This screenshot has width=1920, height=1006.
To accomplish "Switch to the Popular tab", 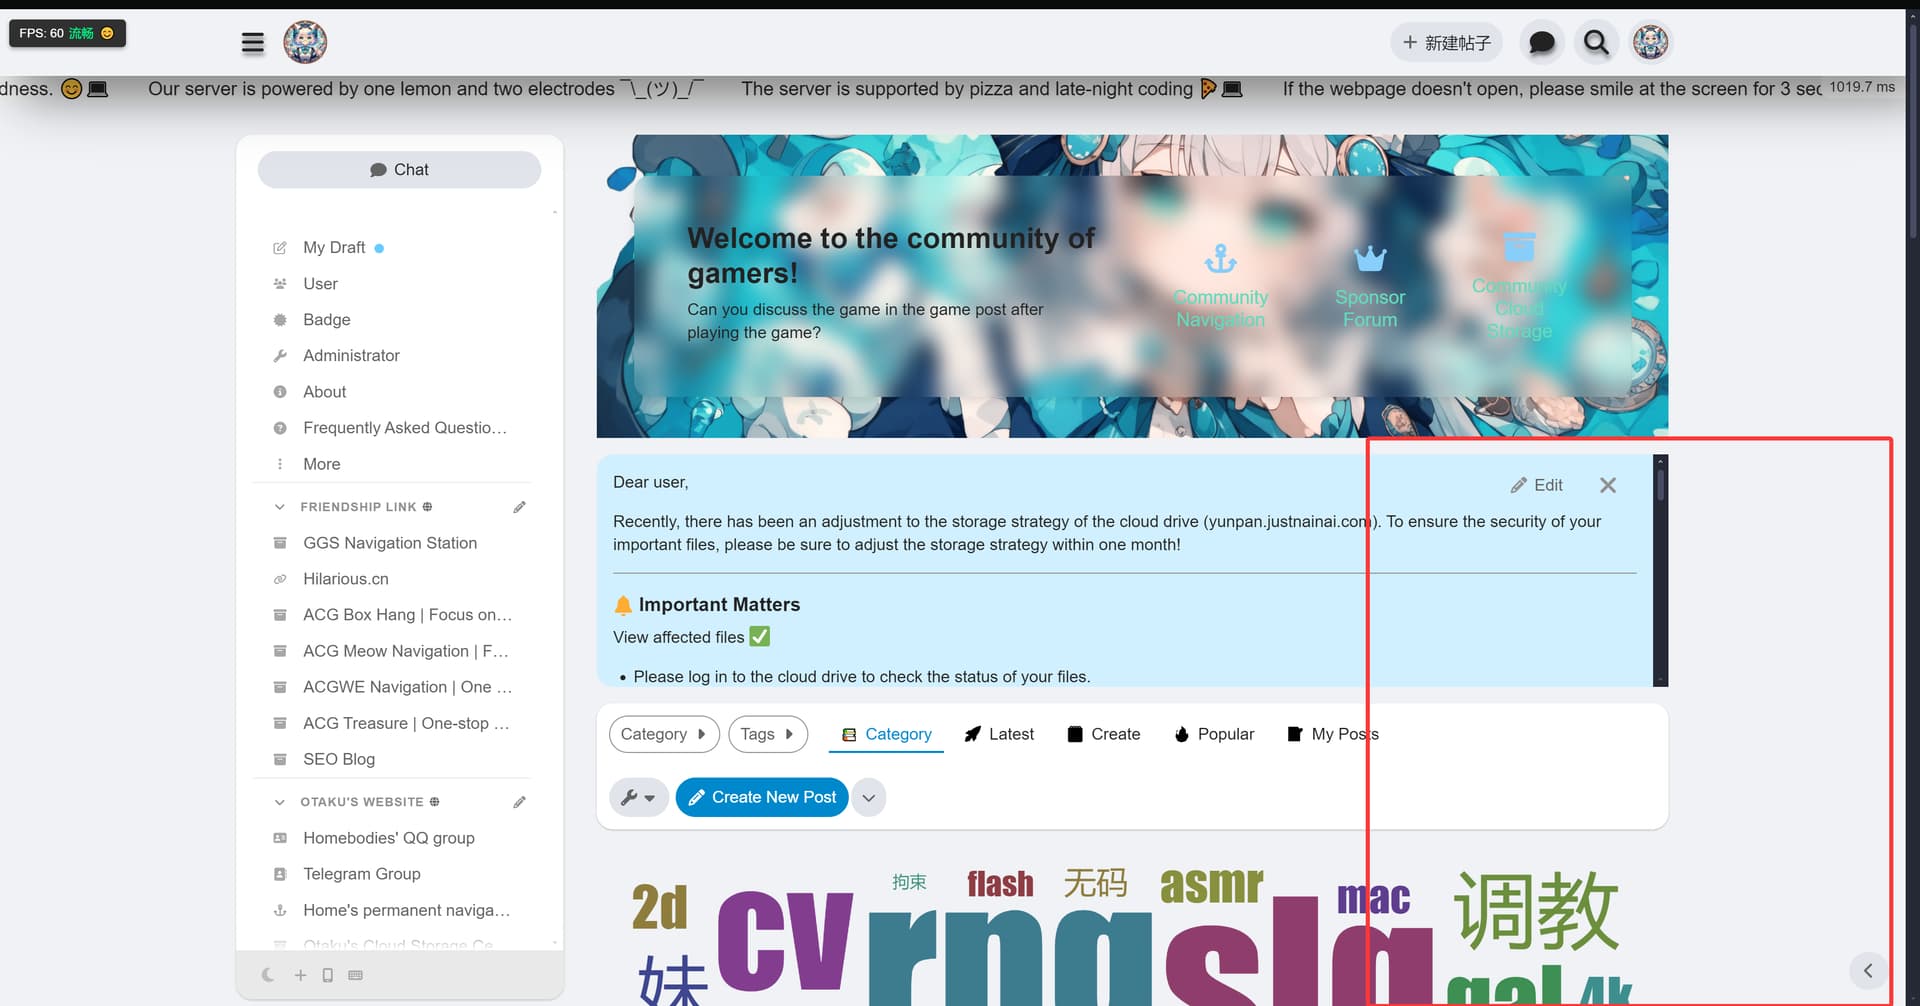I will coord(1214,734).
